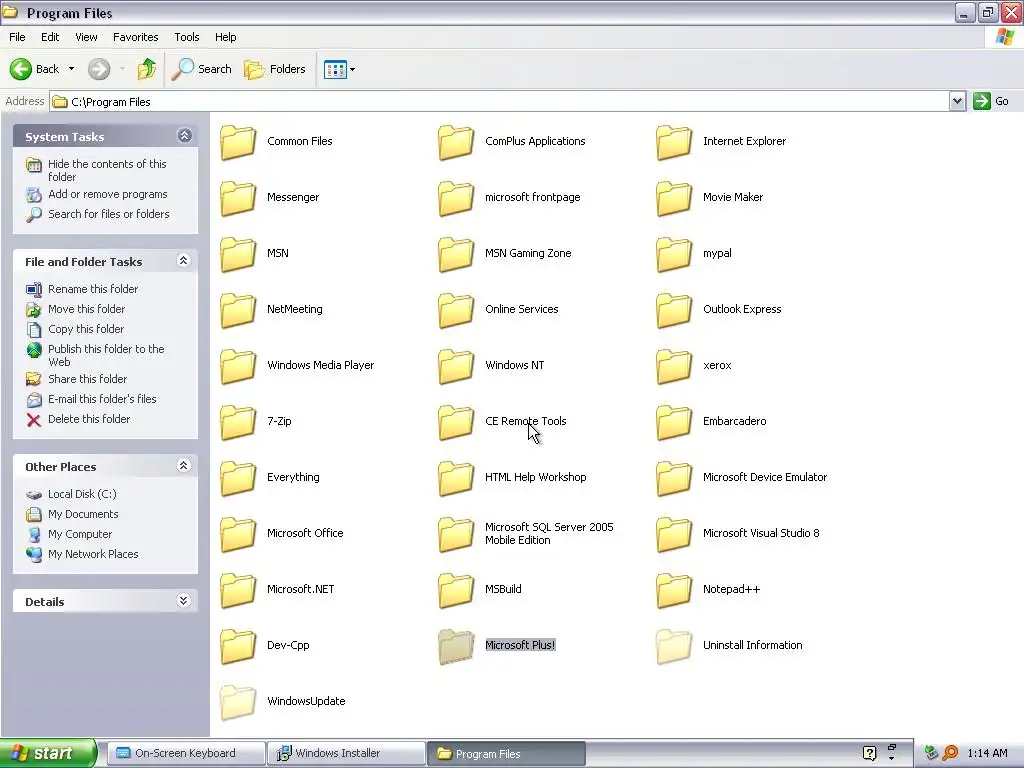
Task: Select the microsoft frontpage folder icon
Action: (x=456, y=198)
